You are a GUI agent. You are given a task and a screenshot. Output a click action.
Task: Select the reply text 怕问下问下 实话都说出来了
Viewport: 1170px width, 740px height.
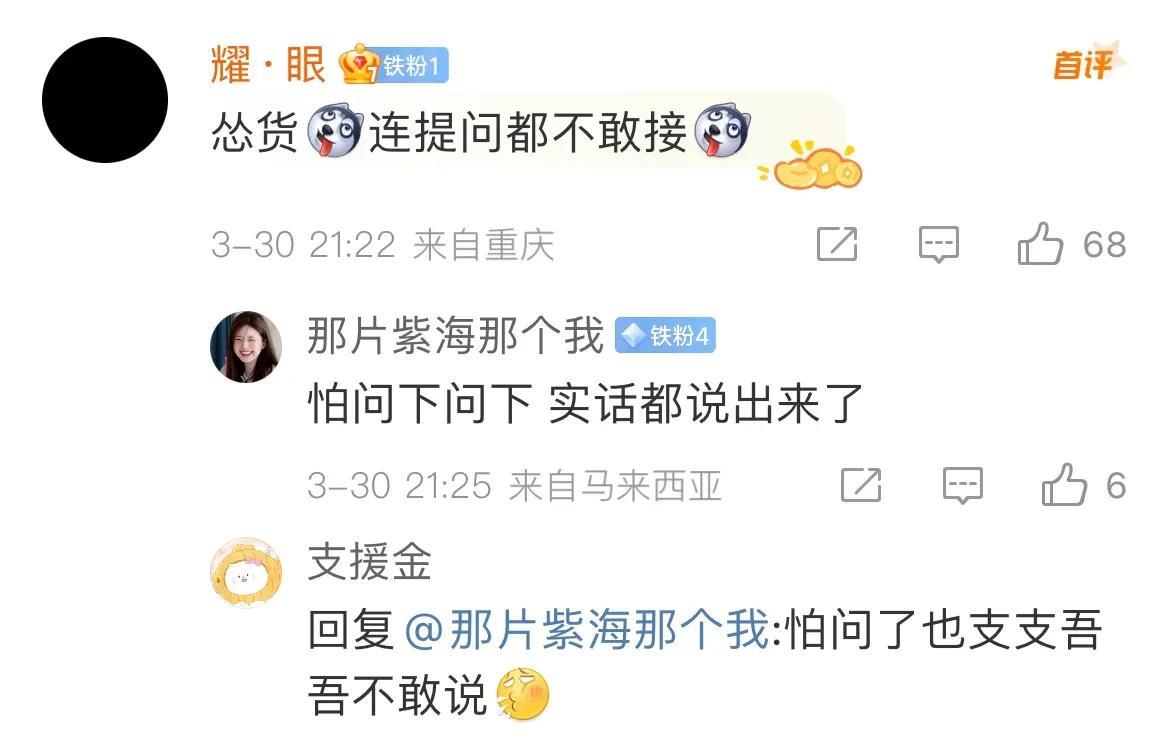(x=586, y=404)
